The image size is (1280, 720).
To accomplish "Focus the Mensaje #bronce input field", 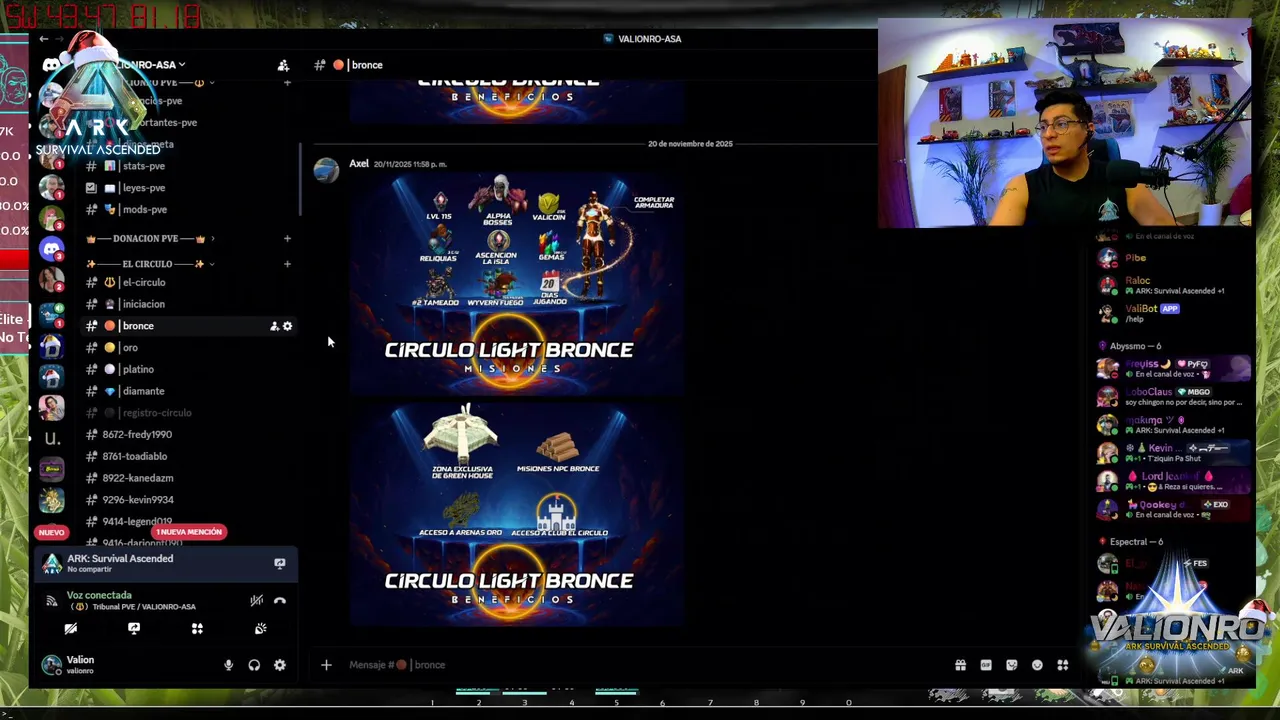I will (640, 665).
